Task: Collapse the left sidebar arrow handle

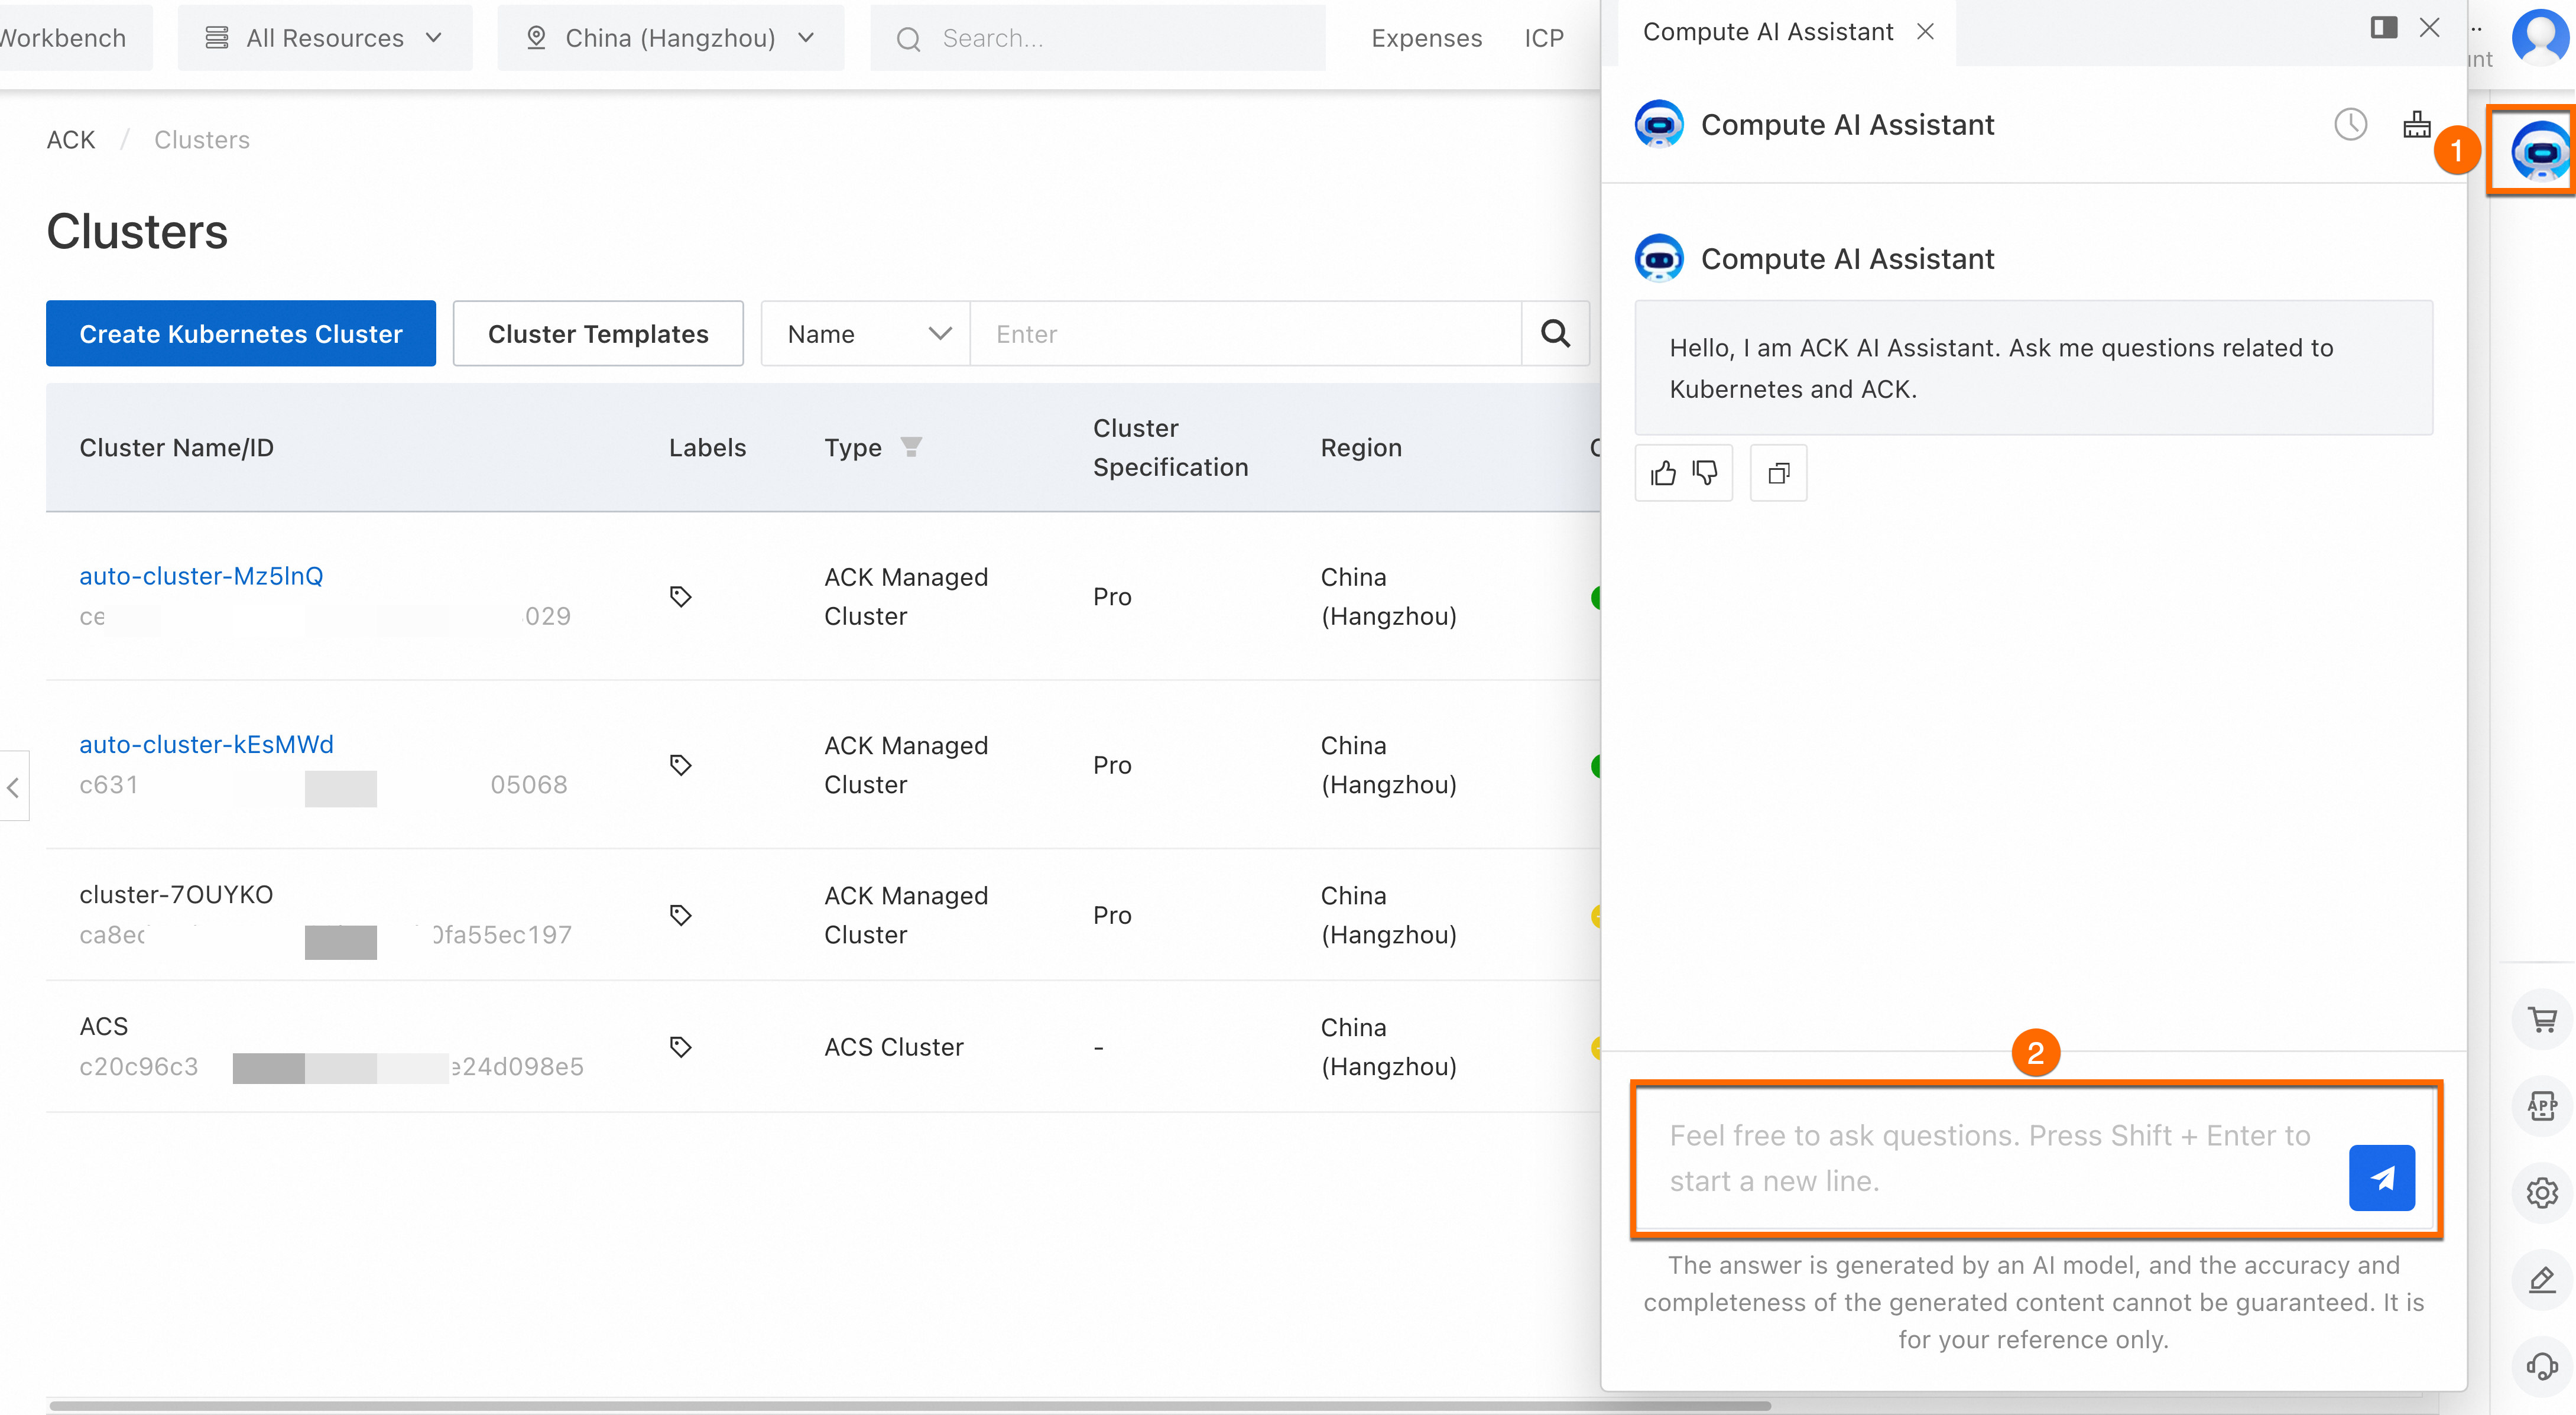Action: point(14,787)
